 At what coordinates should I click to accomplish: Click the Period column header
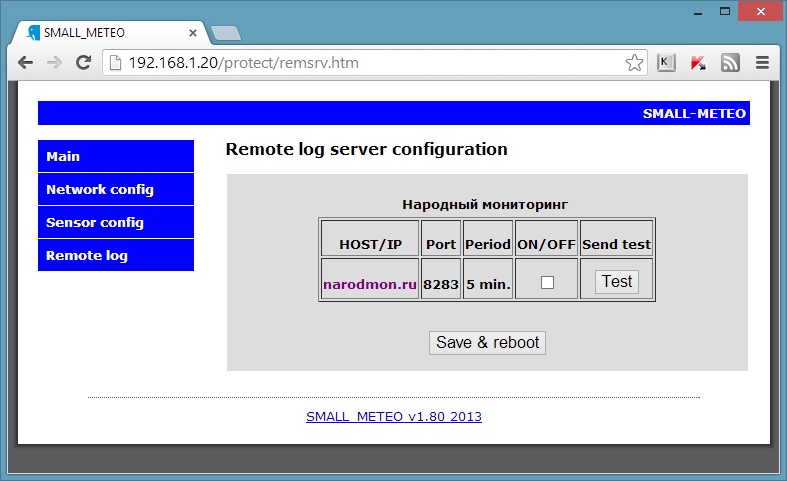[x=488, y=245]
